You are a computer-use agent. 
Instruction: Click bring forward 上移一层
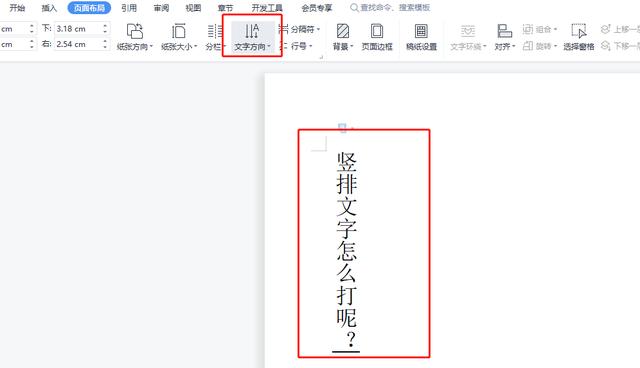pyautogui.click(x=620, y=29)
